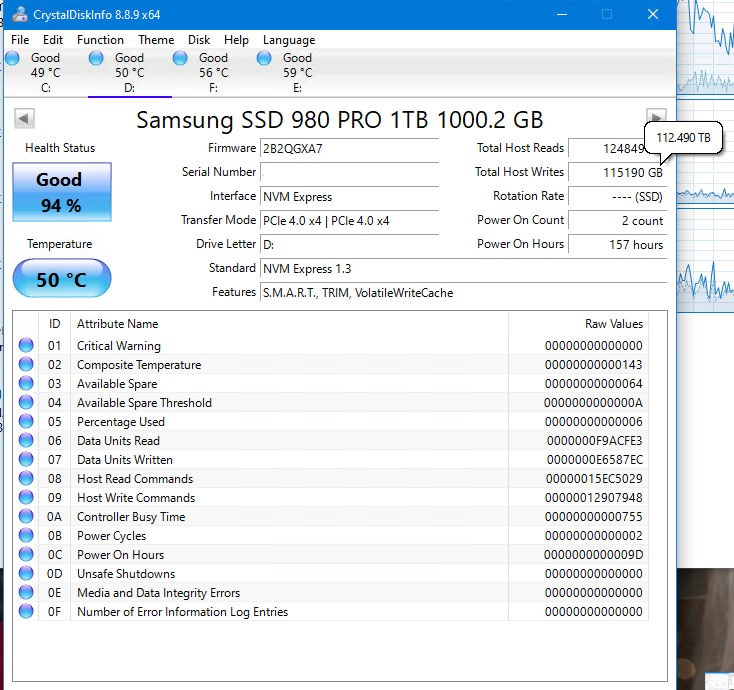
Task: Select the C: drive status orb
Action: click(x=12, y=58)
